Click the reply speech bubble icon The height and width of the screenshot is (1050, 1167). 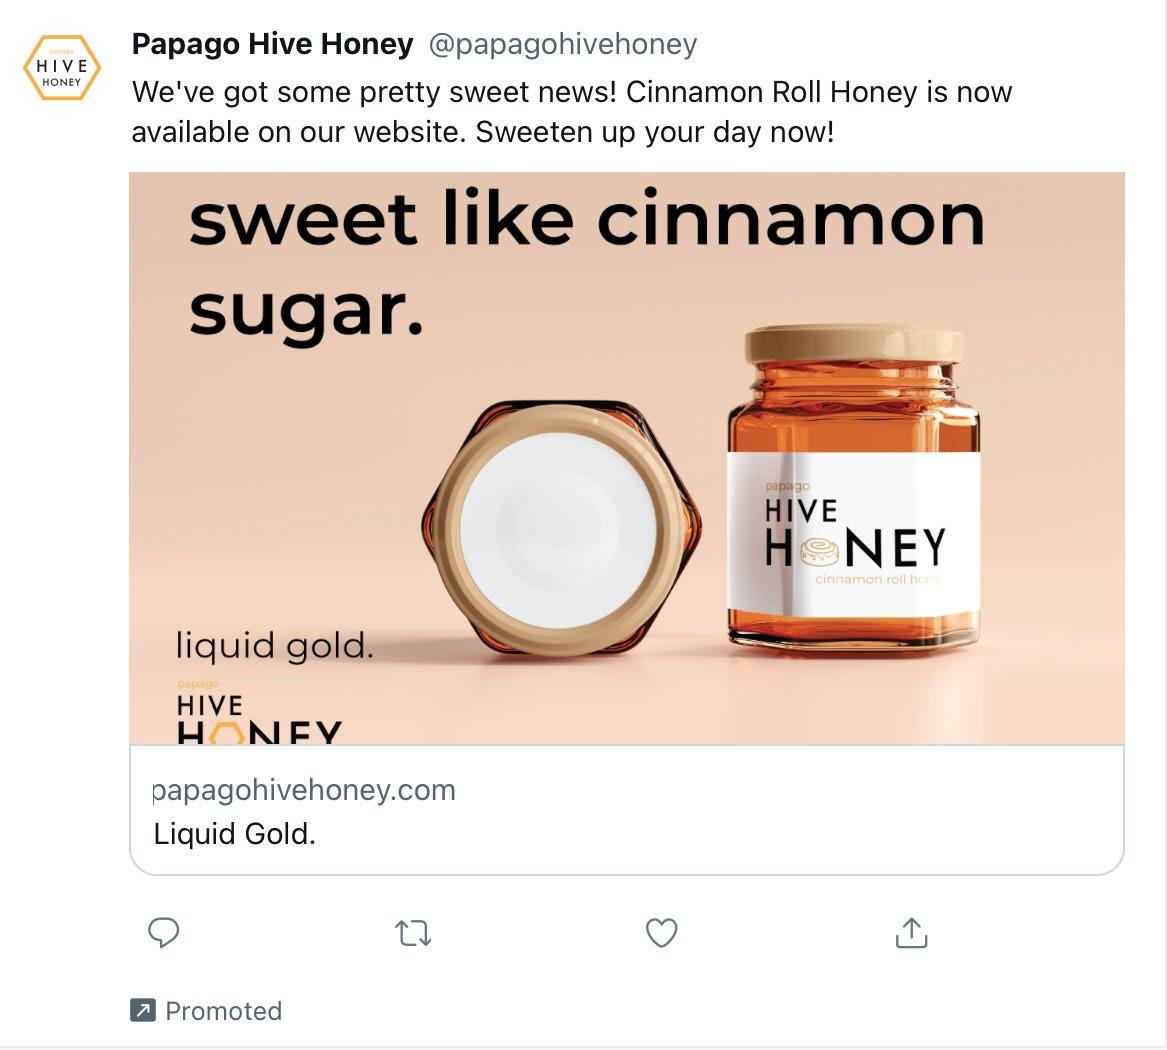point(163,933)
